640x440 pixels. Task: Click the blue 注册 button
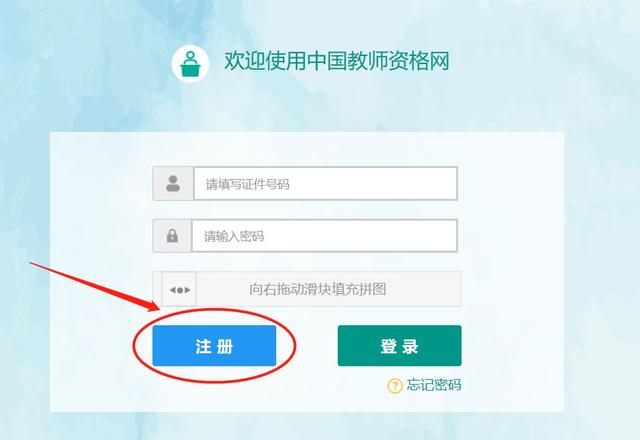pos(214,346)
